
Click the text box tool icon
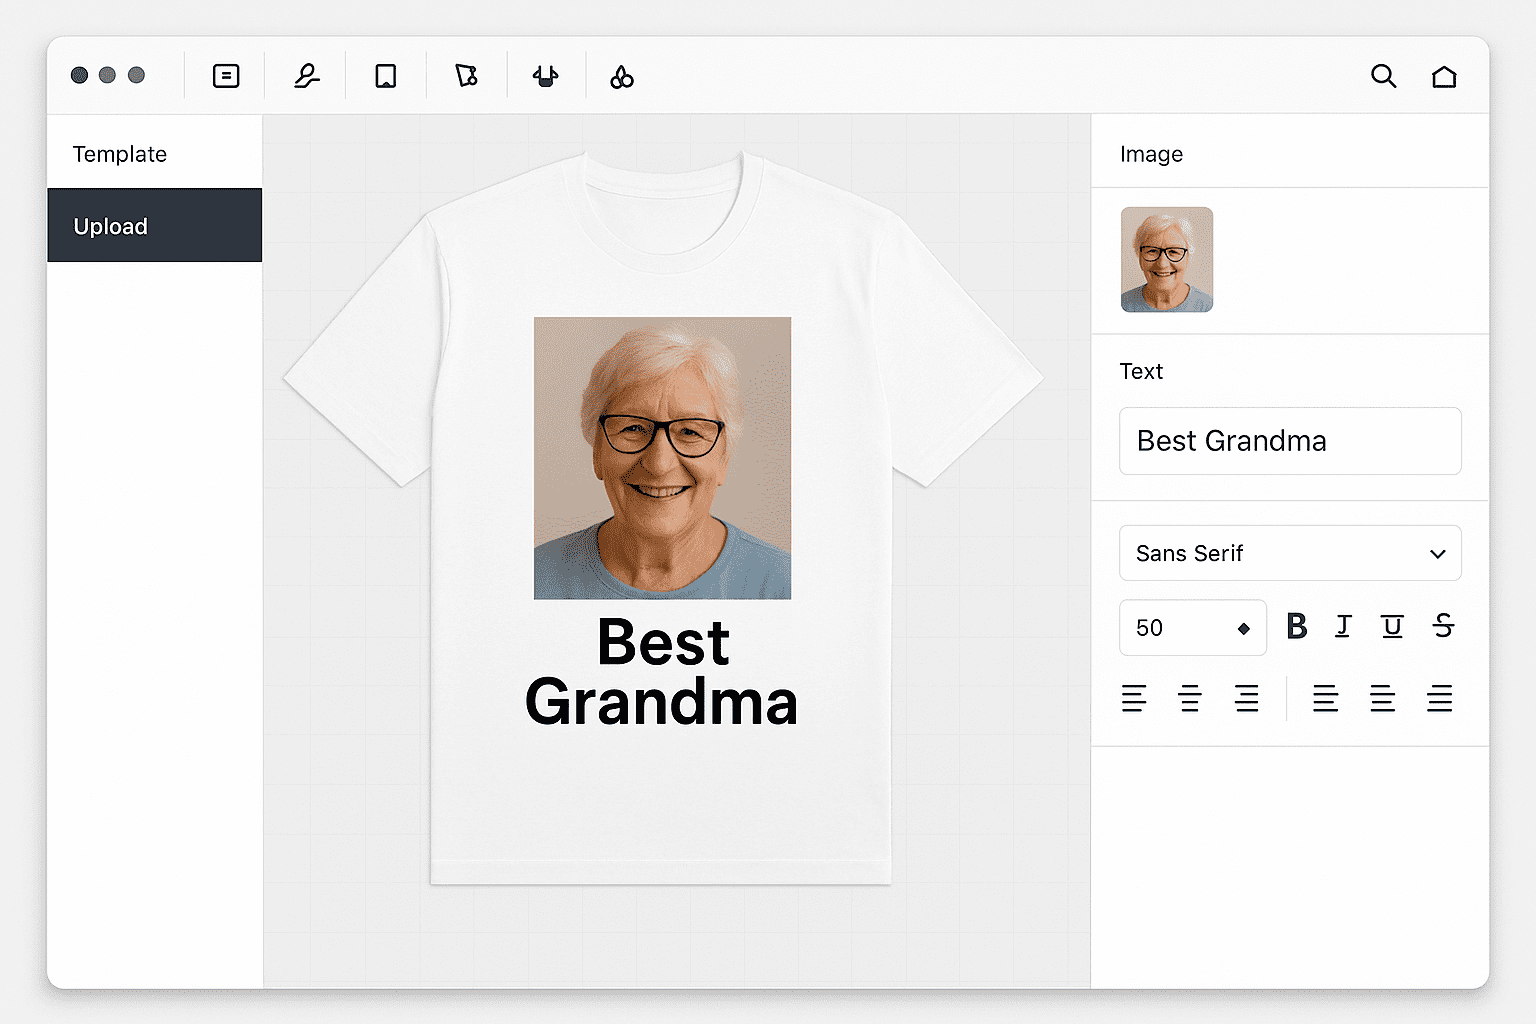click(226, 76)
